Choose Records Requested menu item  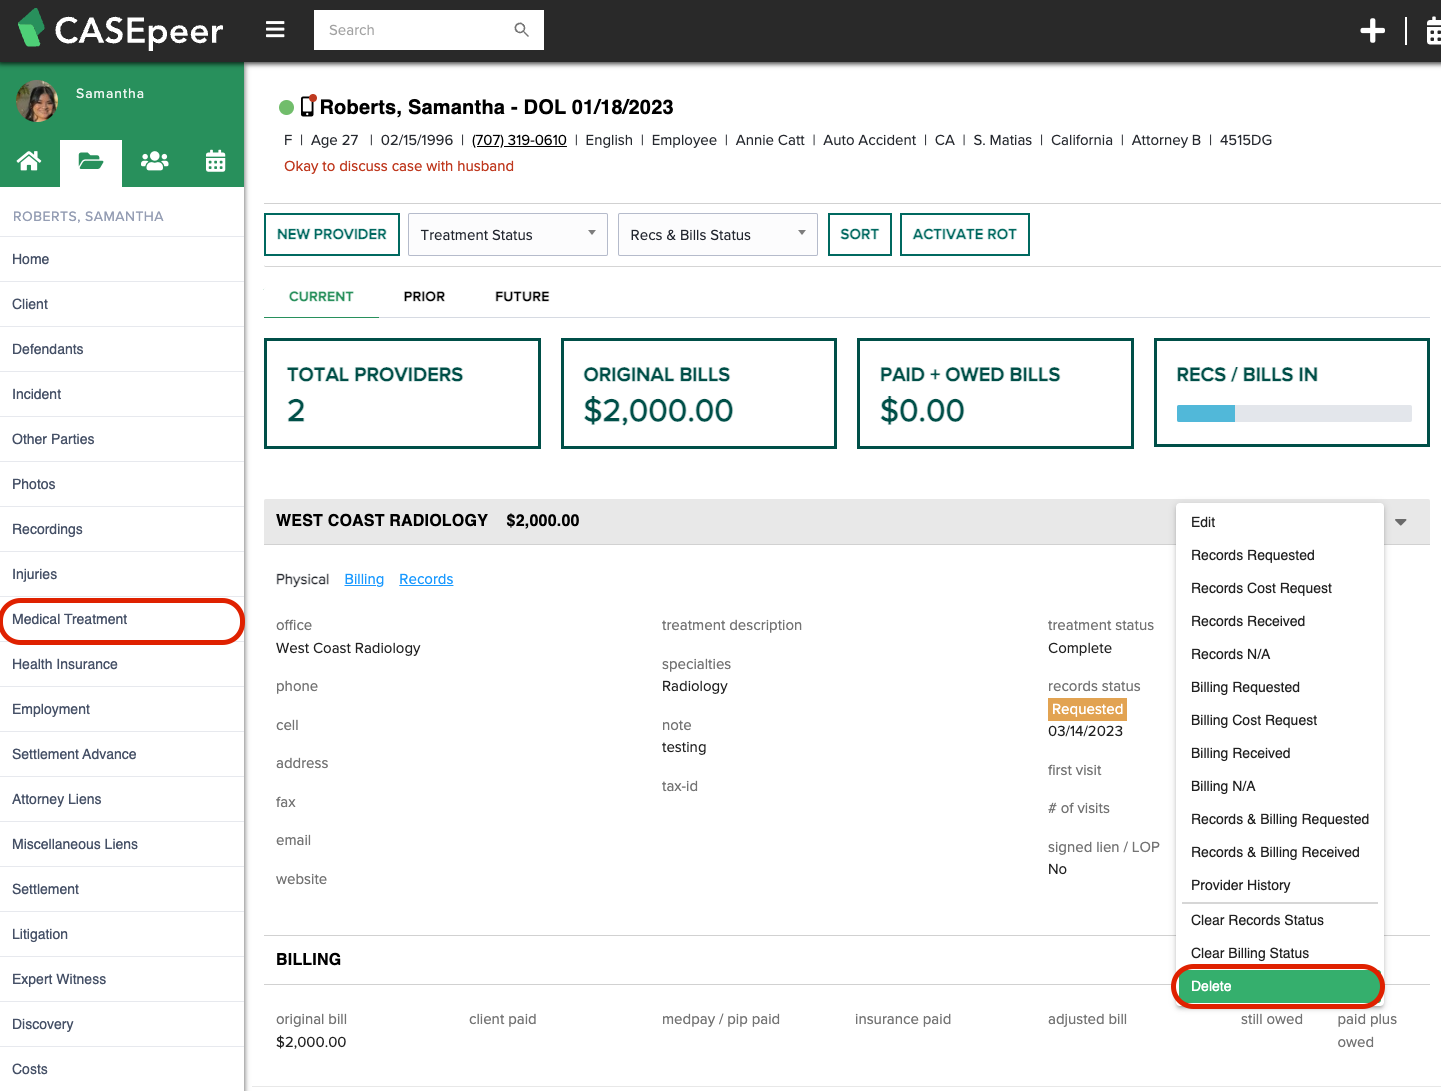tap(1280, 555)
